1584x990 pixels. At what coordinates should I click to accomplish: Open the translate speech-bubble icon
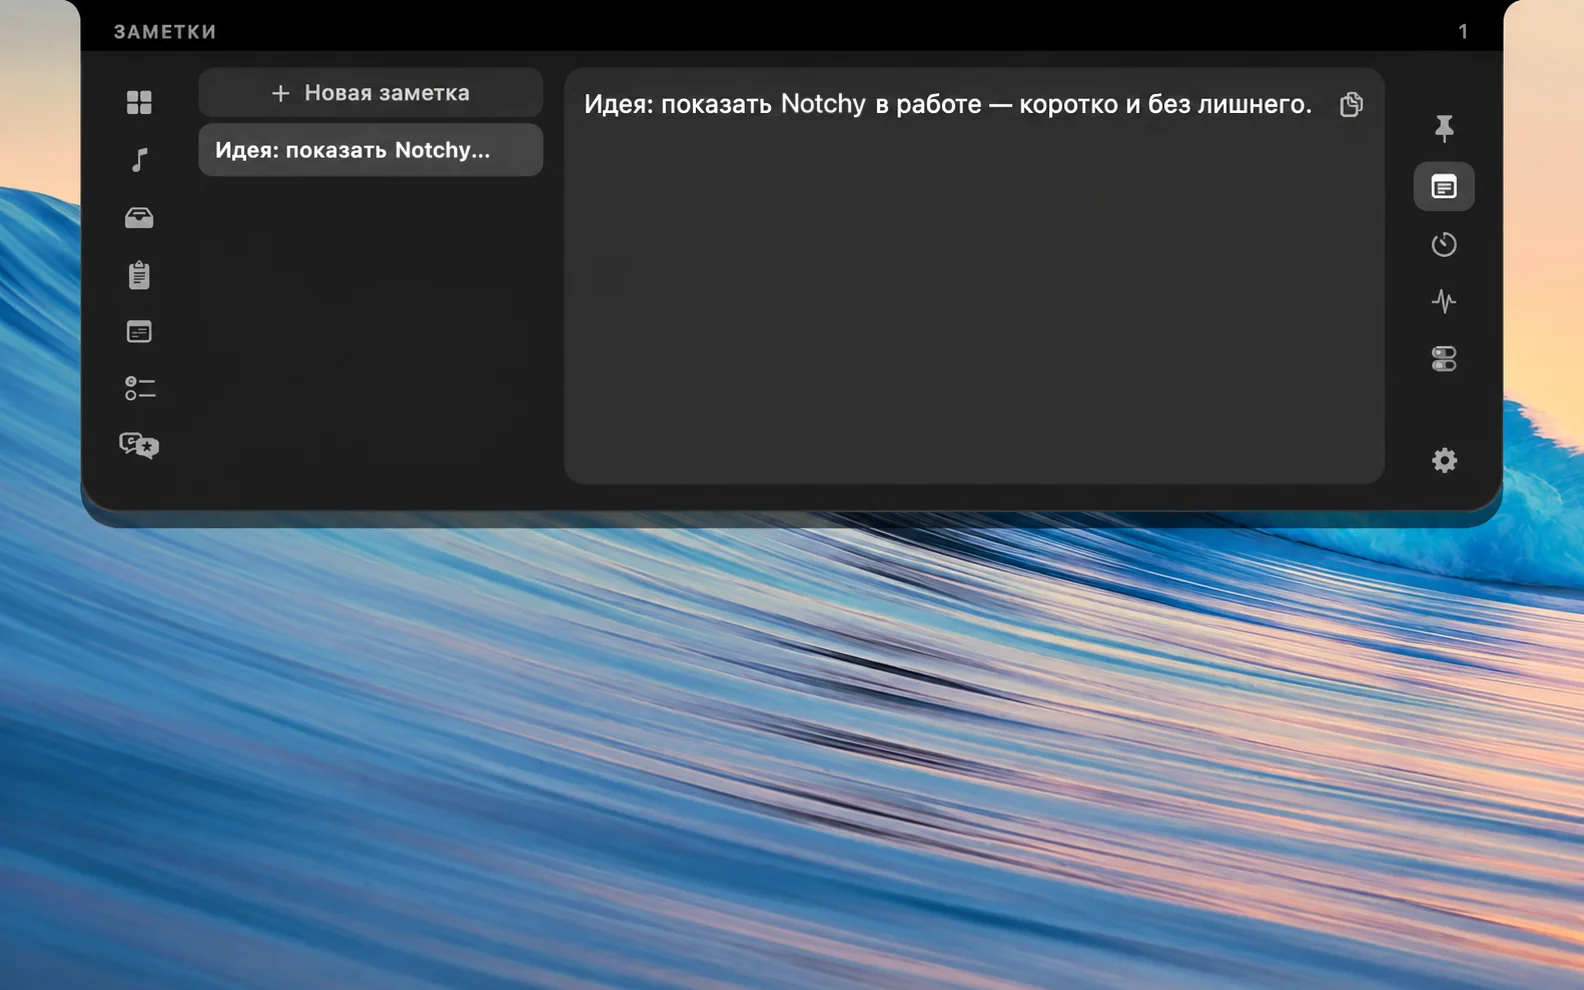click(x=139, y=445)
